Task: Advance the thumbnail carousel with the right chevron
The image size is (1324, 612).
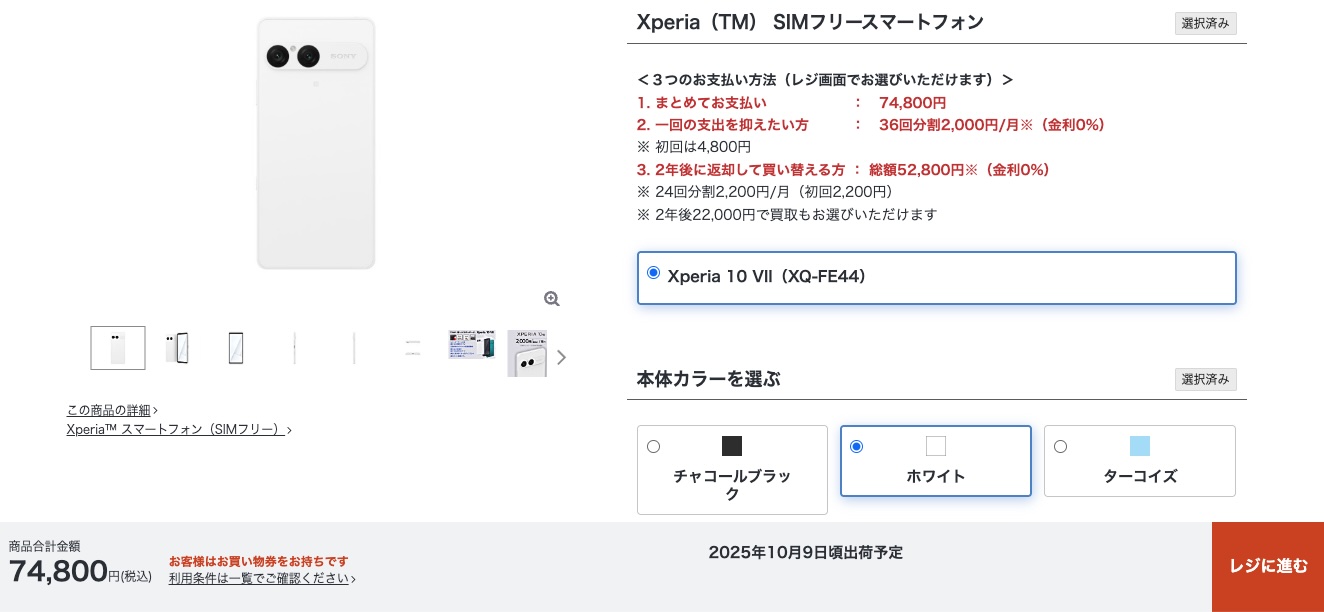Action: click(561, 357)
